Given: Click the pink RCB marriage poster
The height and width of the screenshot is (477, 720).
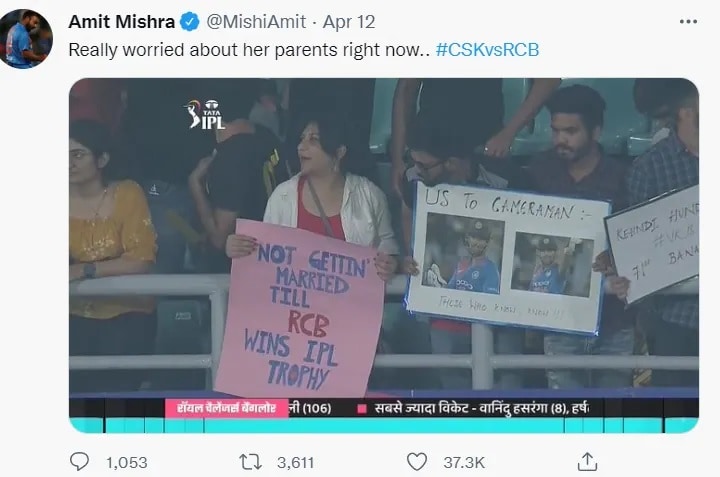Looking at the screenshot, I should pyautogui.click(x=299, y=309).
